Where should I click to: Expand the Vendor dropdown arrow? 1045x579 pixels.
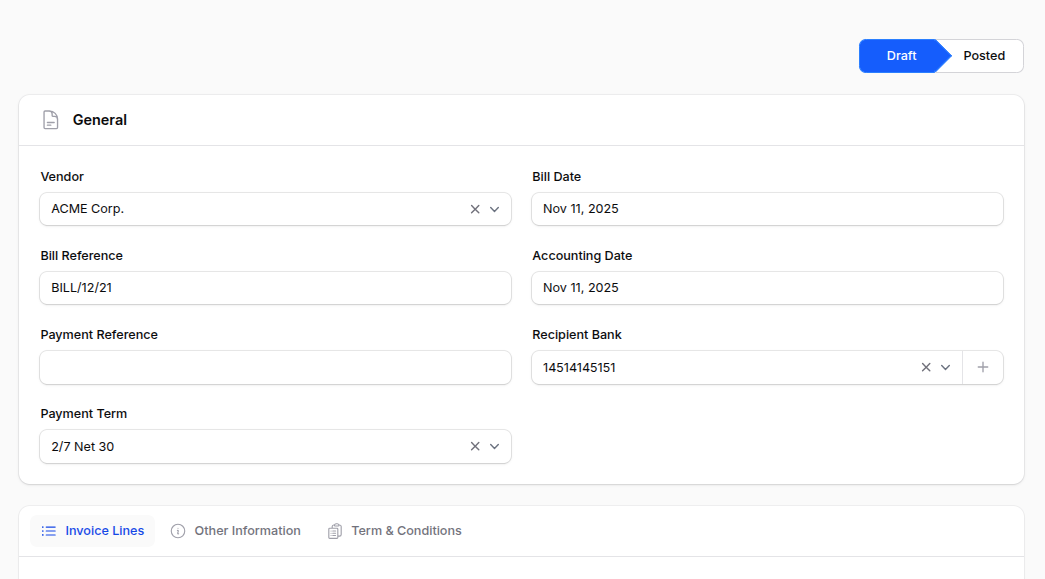pyautogui.click(x=494, y=209)
